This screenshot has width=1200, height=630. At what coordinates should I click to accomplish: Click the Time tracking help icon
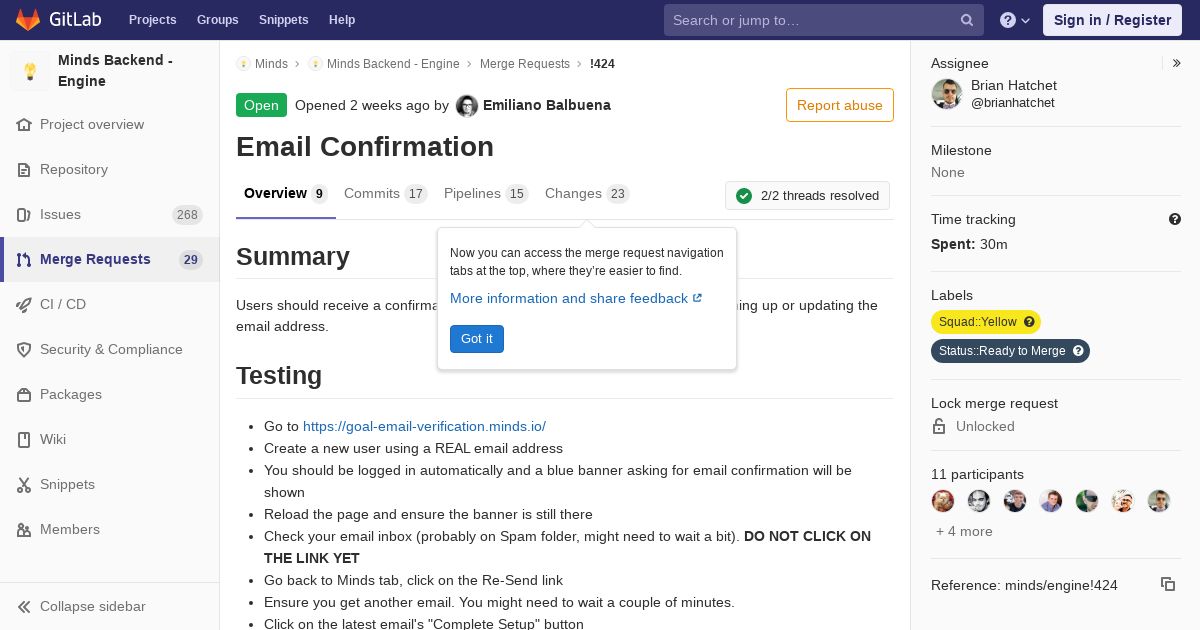point(1175,219)
